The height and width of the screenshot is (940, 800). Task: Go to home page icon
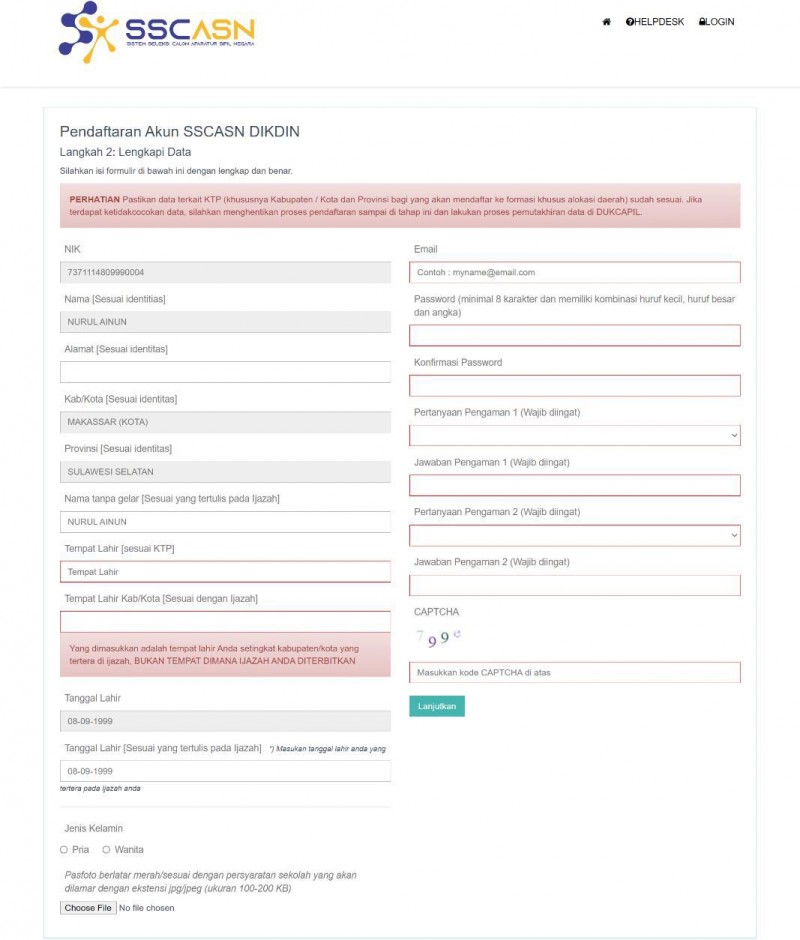tap(606, 22)
